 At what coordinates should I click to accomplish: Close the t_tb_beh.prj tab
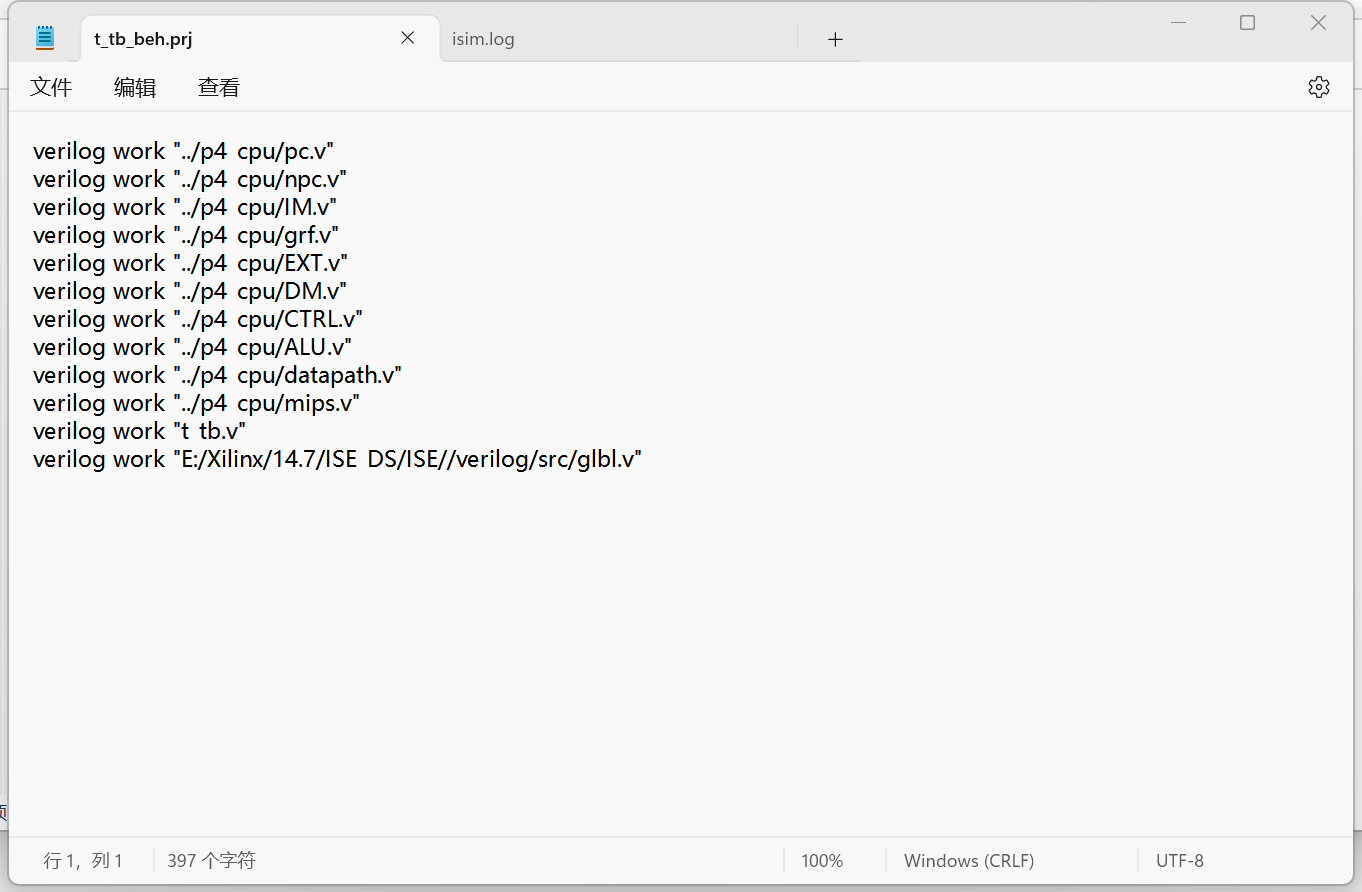tap(407, 38)
